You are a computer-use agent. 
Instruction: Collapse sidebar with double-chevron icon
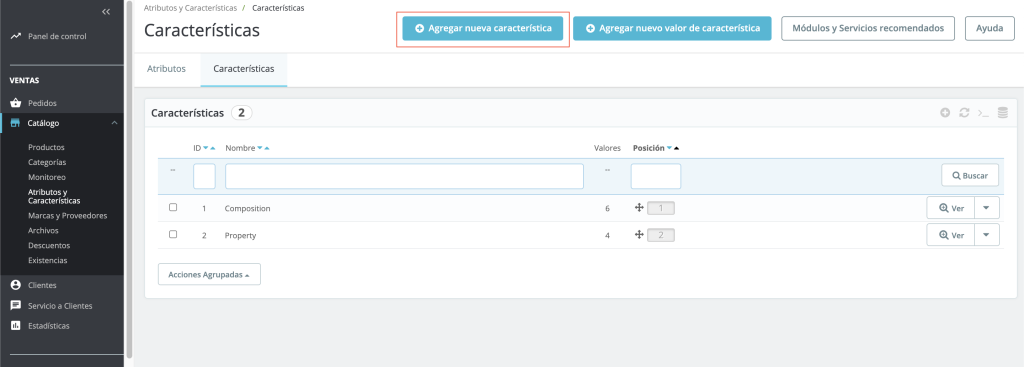[106, 12]
